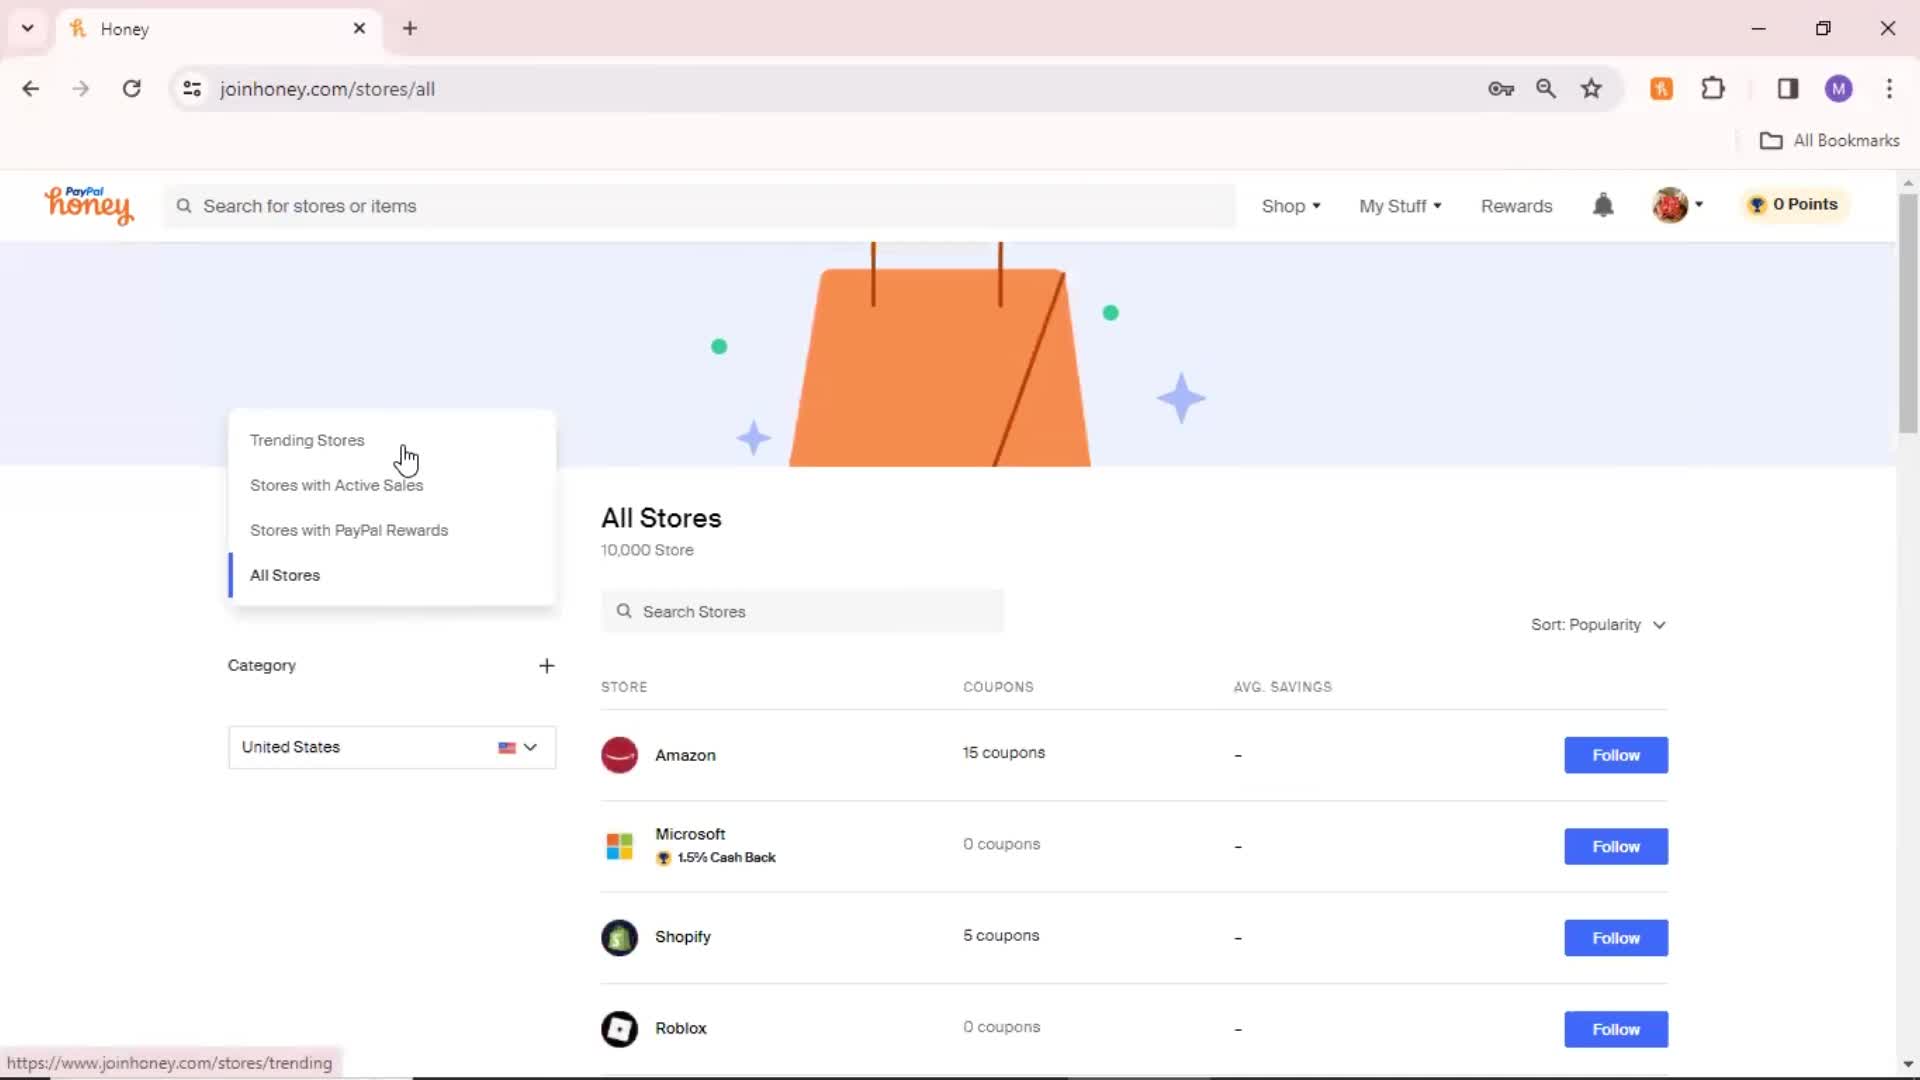
Task: Click the Honey extension icon in toolbar
Action: coord(1661,89)
